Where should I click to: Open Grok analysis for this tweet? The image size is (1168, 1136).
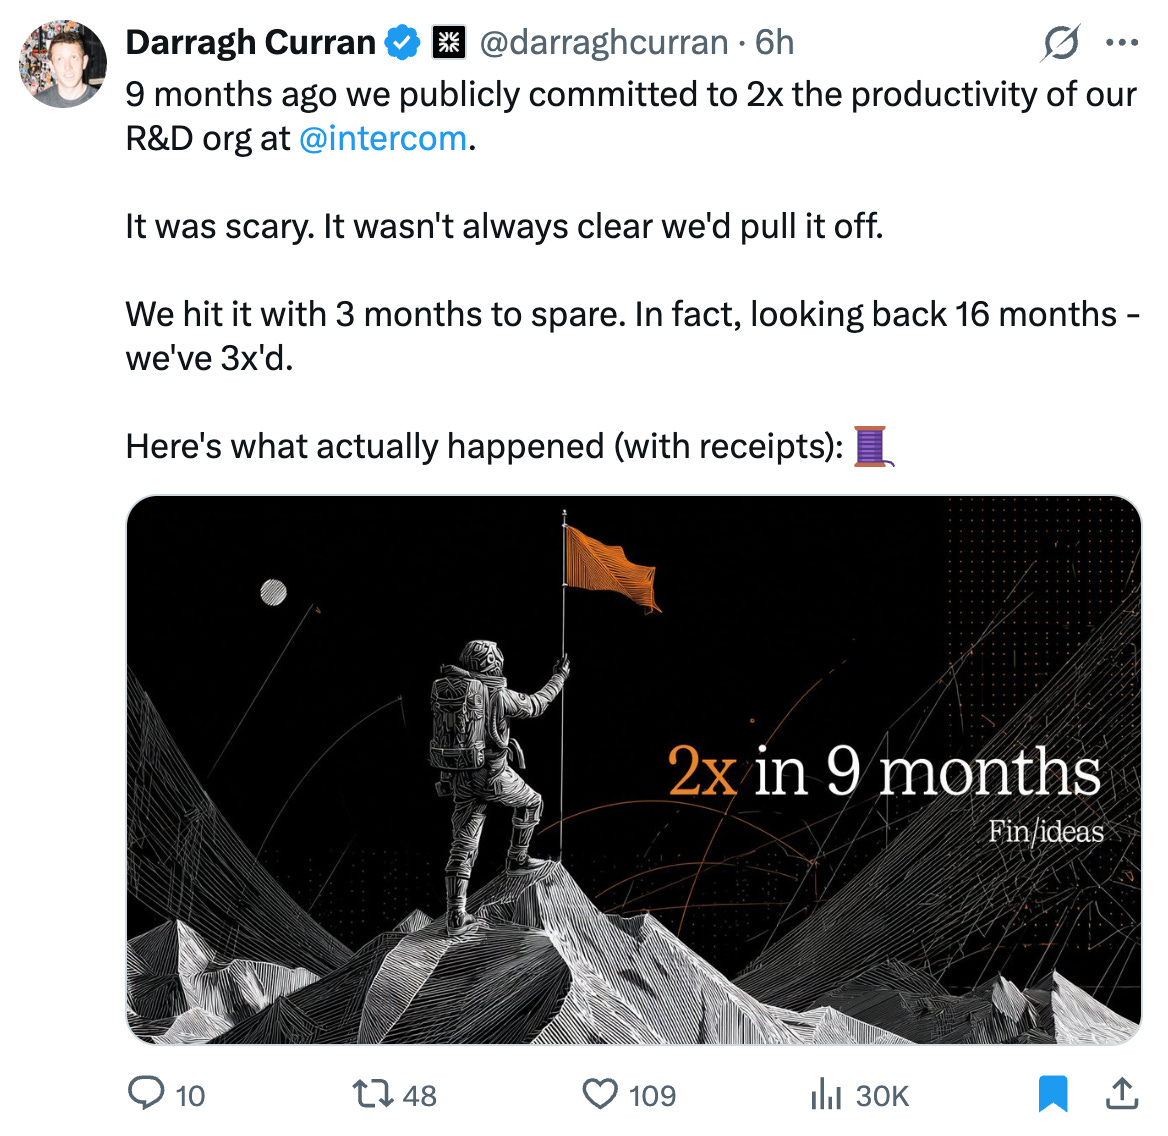click(x=1062, y=42)
